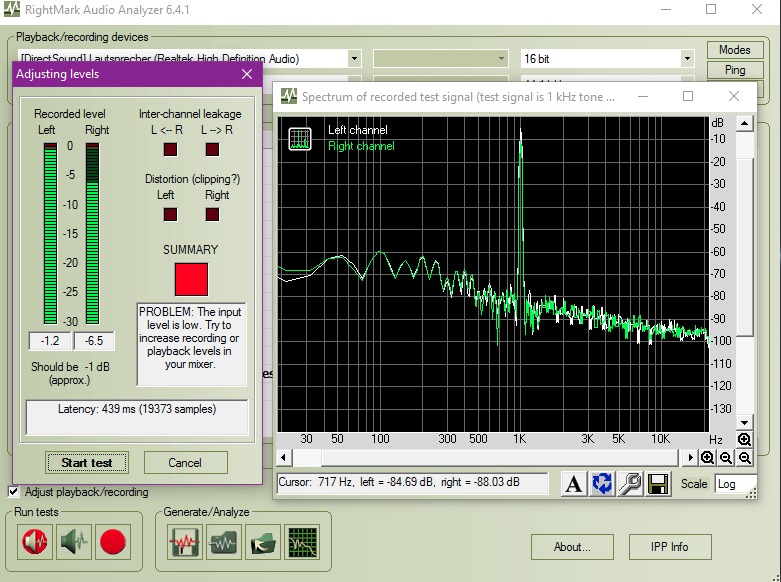Click the zoom-in magnifier below the scrollbar
Image resolution: width=781 pixels, height=582 pixels.
pyautogui.click(x=707, y=457)
